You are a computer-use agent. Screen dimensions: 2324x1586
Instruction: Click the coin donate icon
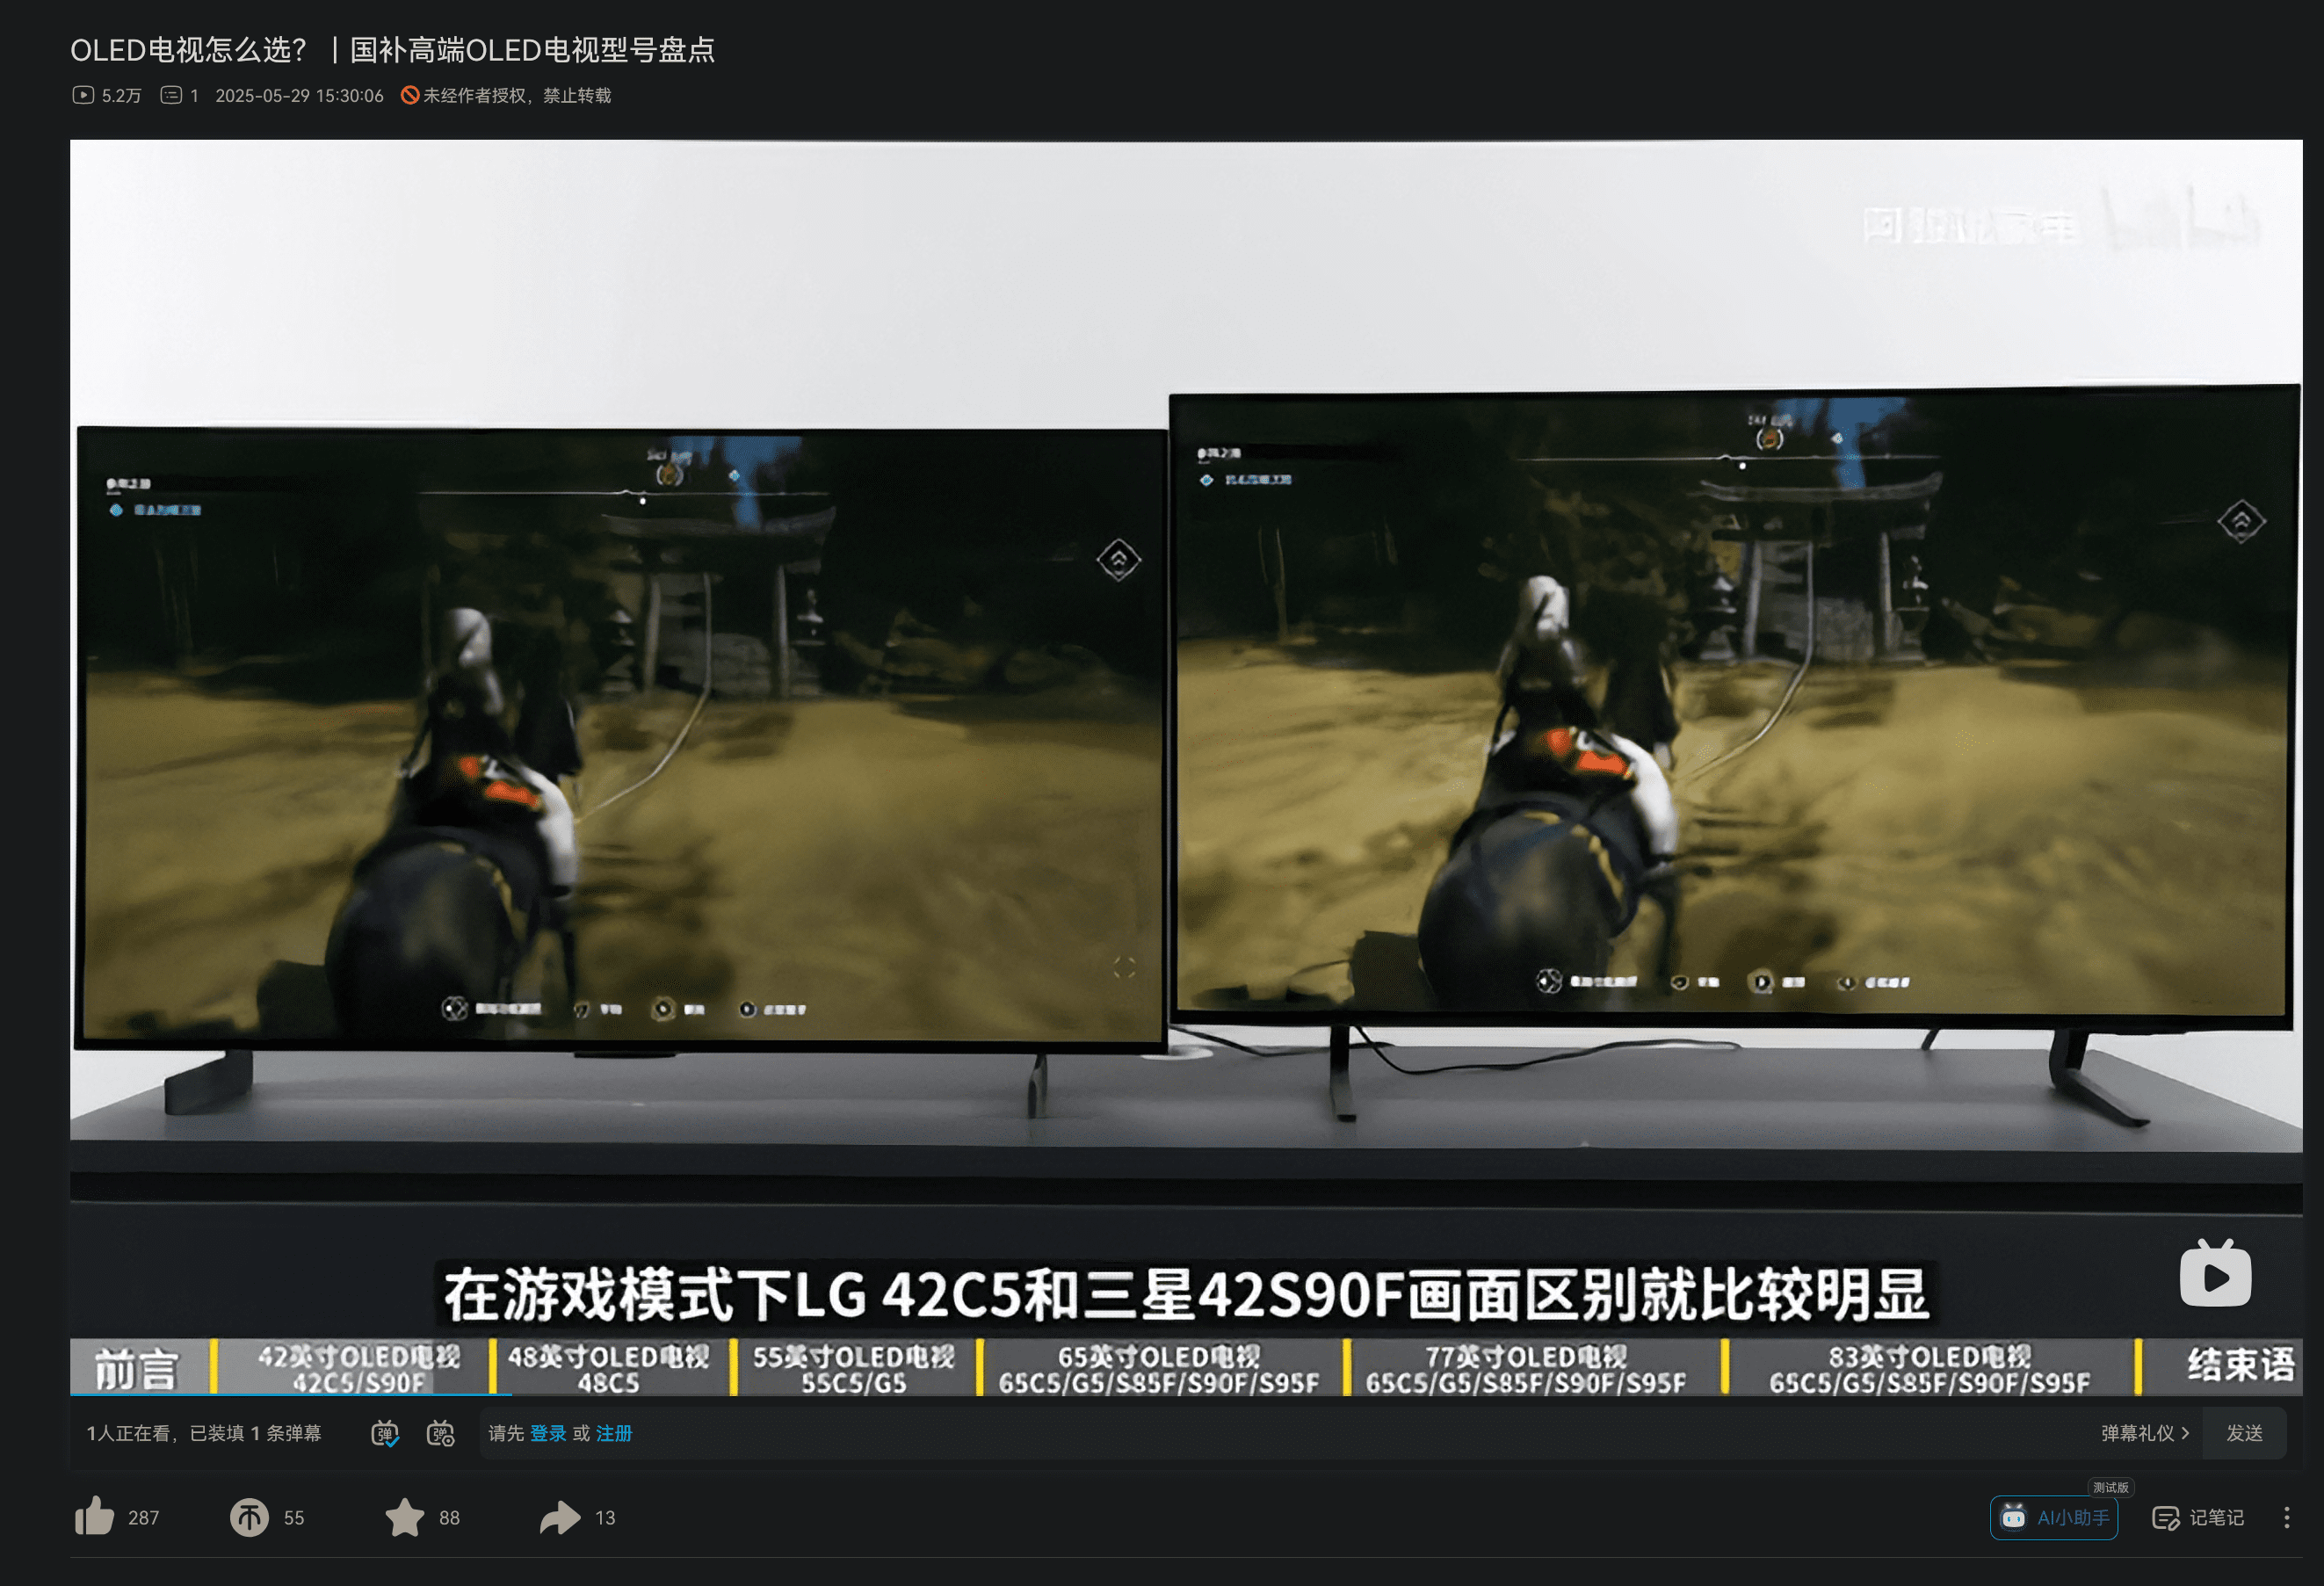(249, 1517)
